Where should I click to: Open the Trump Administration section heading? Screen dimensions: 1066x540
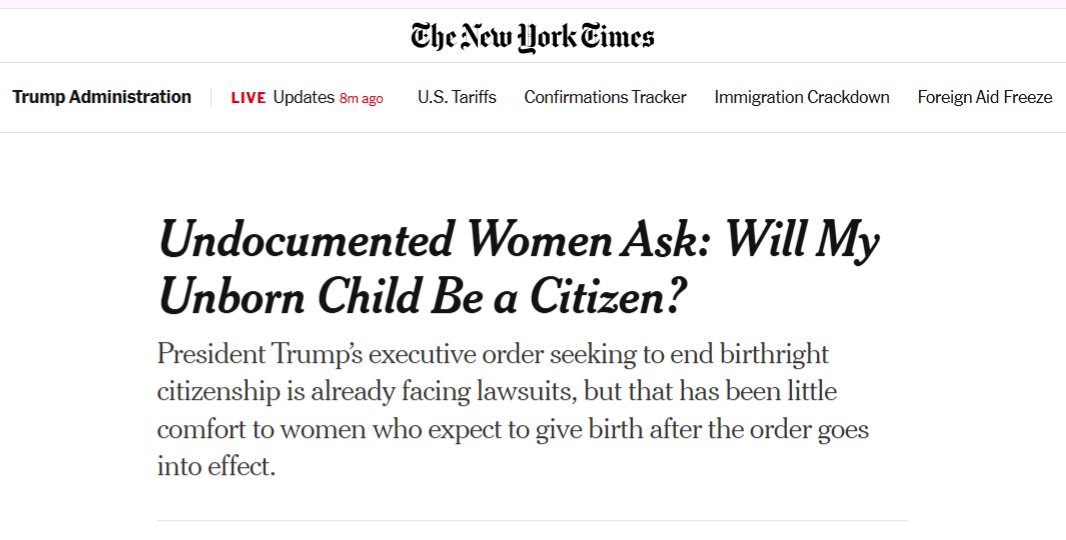point(102,97)
